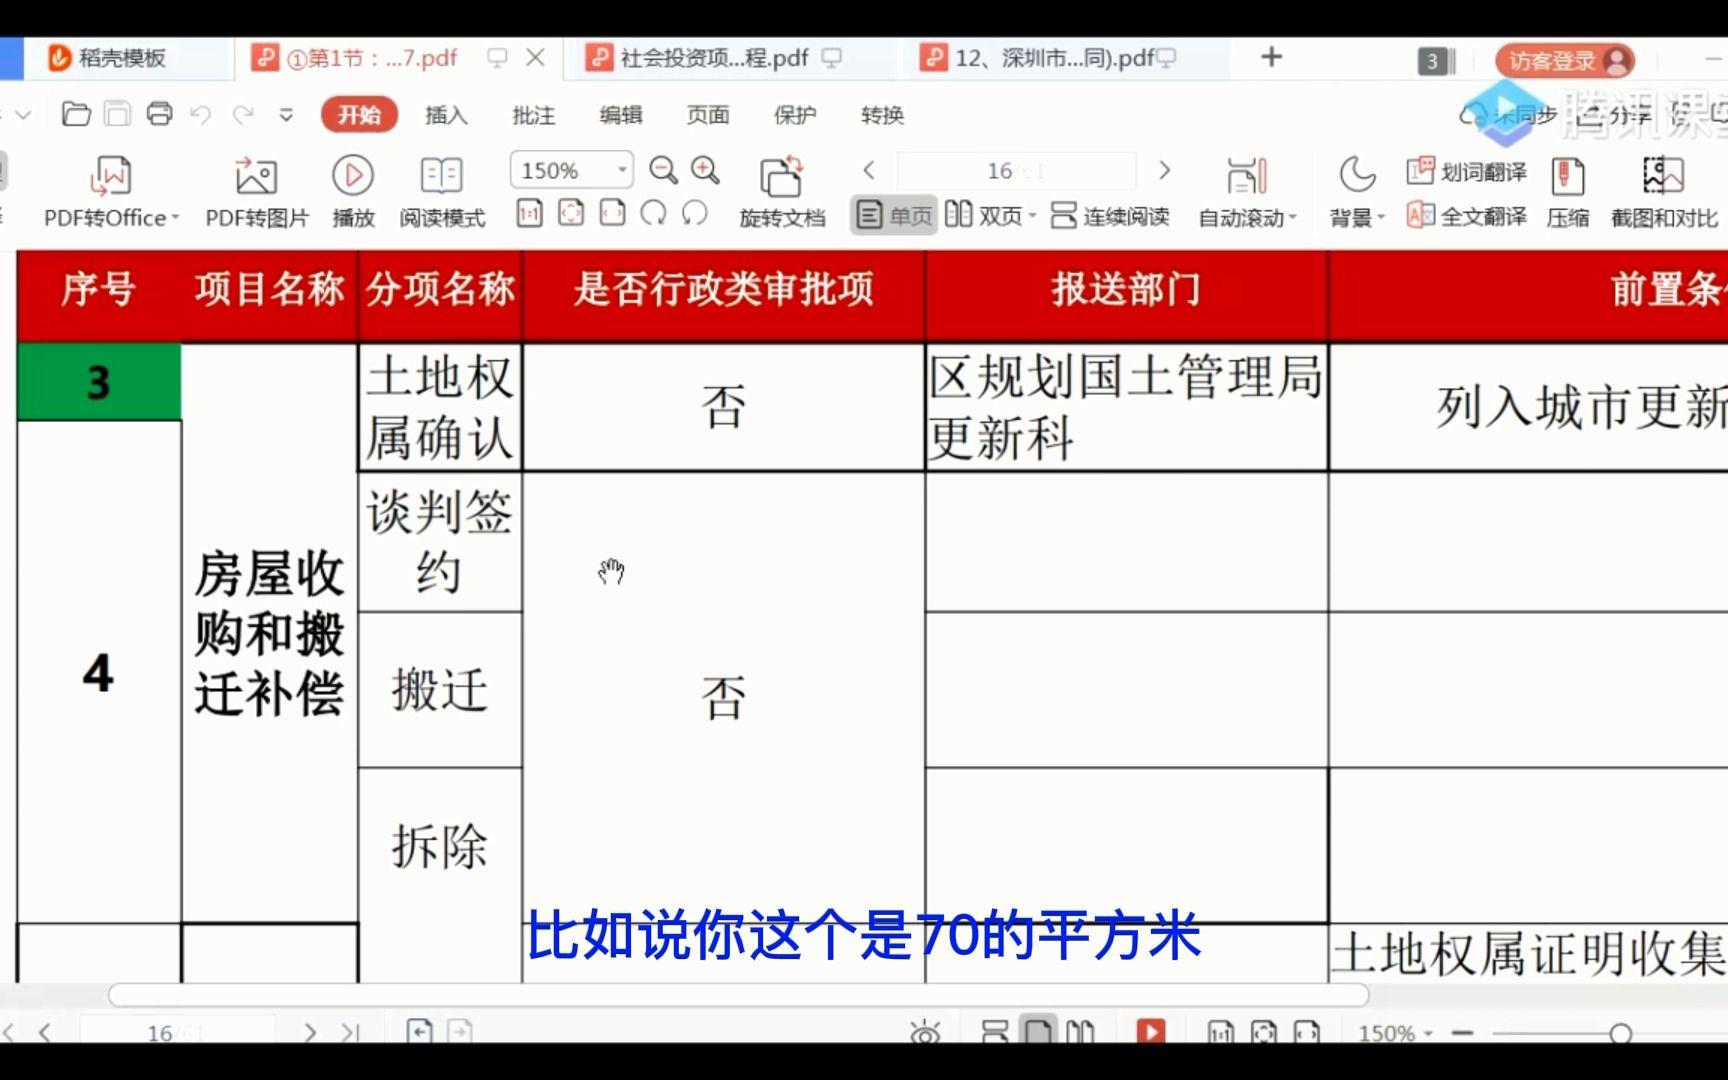
Task: Toggle 连续阅读 continuous reading
Action: coord(1110,215)
